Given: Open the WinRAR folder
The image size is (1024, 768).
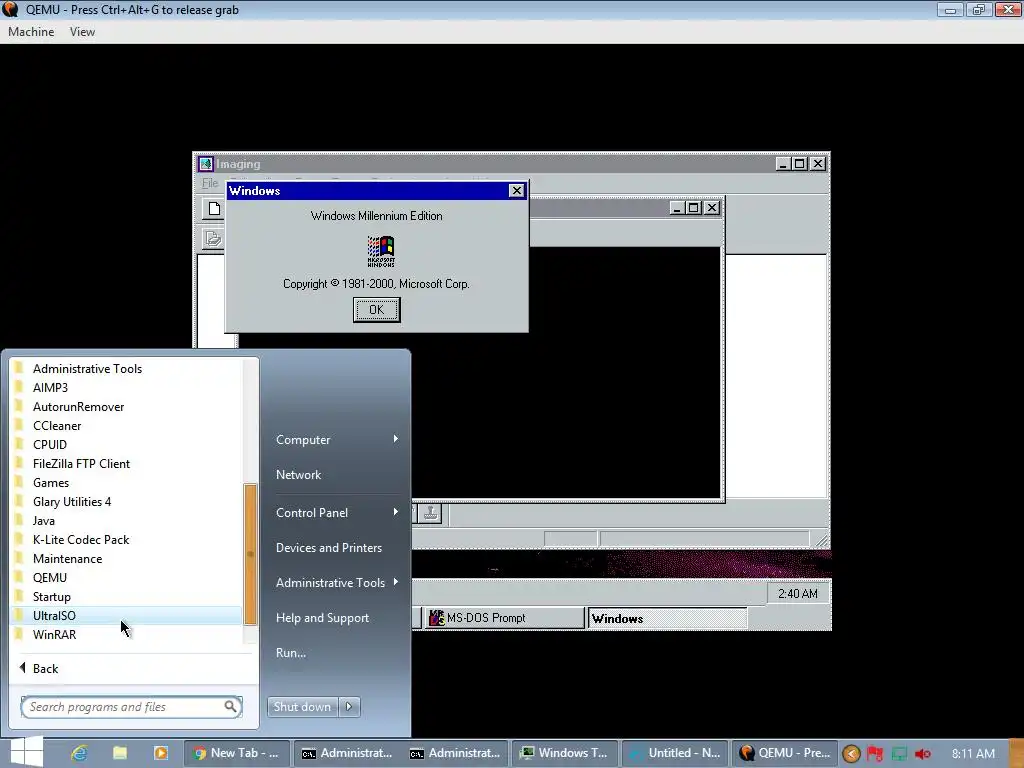Looking at the screenshot, I should point(127,634).
